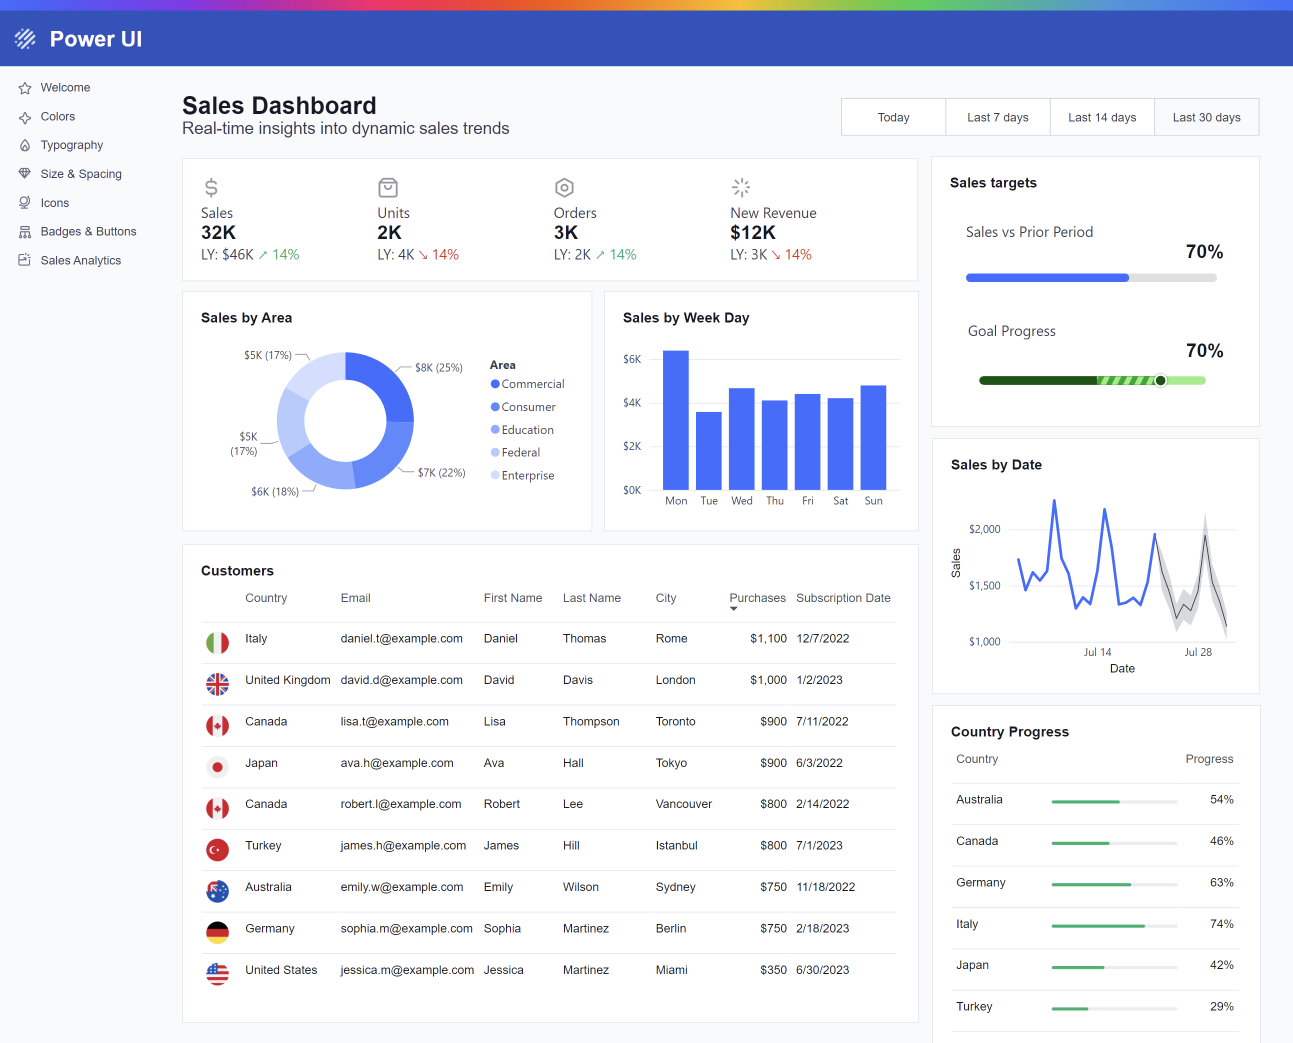The height and width of the screenshot is (1043, 1293).
Task: Select the Today time range
Action: click(892, 117)
